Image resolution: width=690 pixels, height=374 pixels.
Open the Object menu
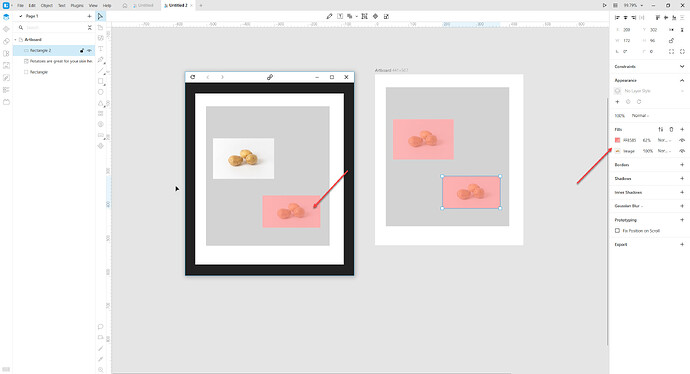pyautogui.click(x=47, y=5)
